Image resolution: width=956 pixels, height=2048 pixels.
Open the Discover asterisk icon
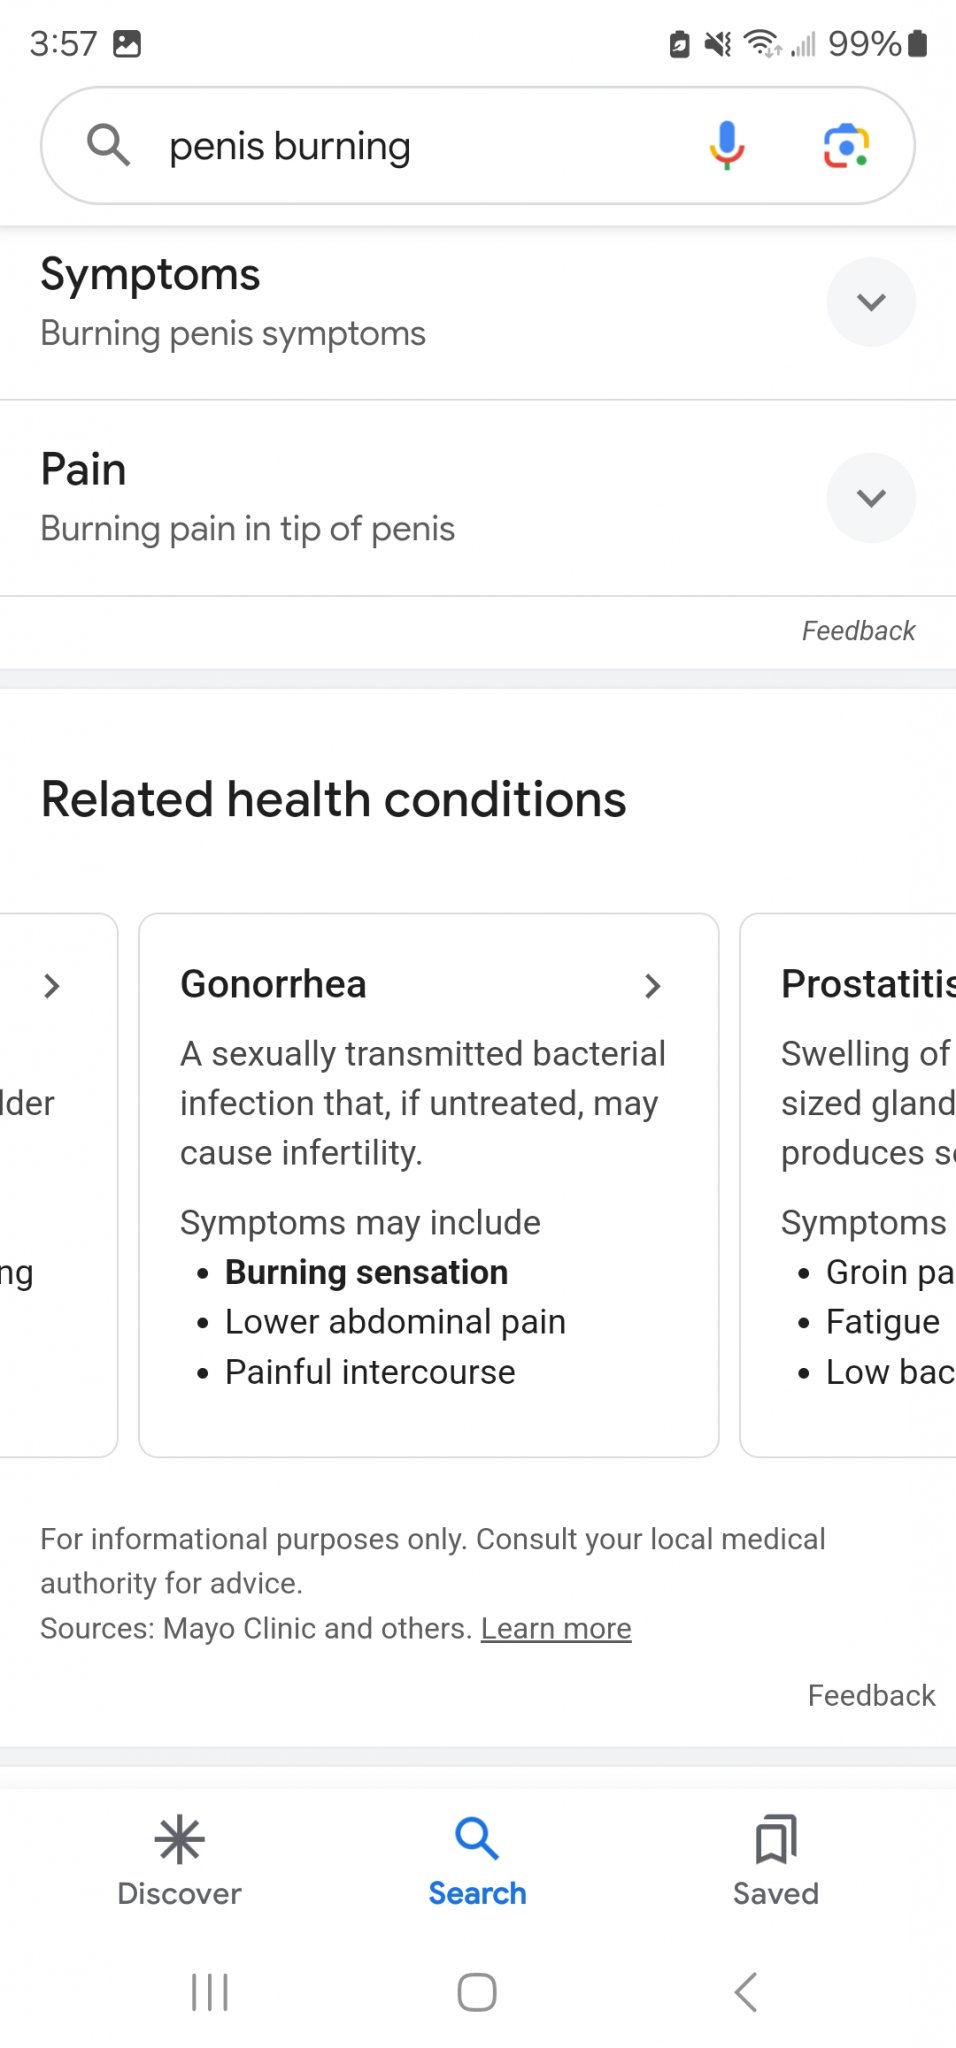click(x=180, y=1840)
